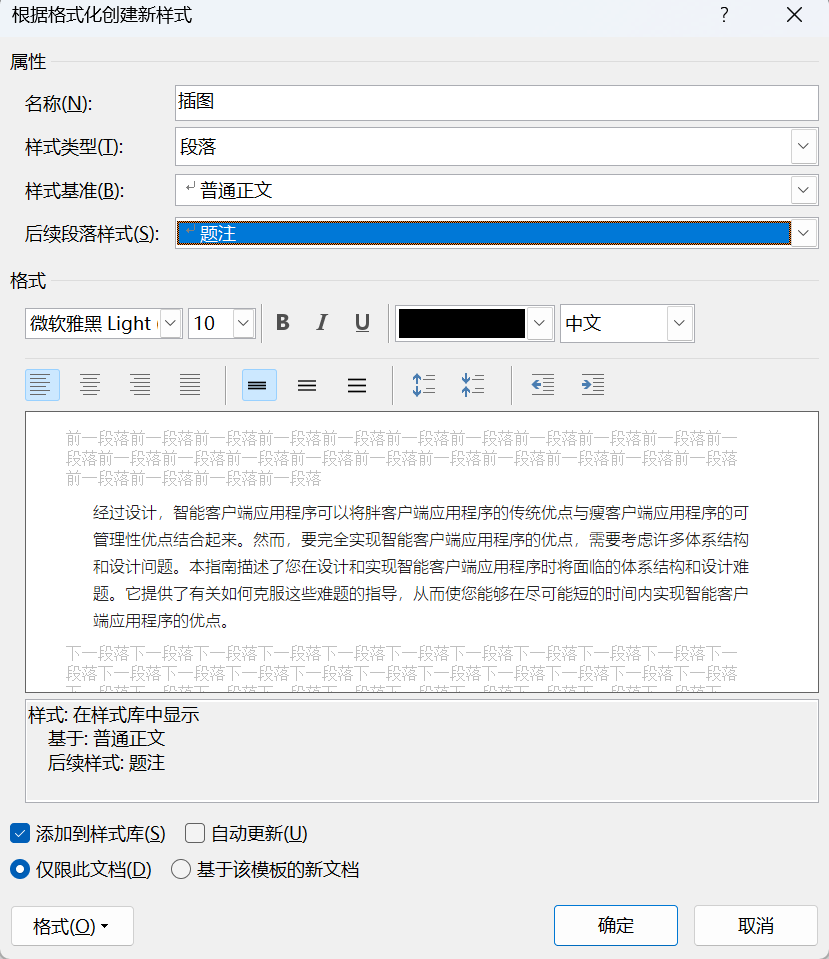
Task: Align paragraph text right
Action: pos(140,385)
